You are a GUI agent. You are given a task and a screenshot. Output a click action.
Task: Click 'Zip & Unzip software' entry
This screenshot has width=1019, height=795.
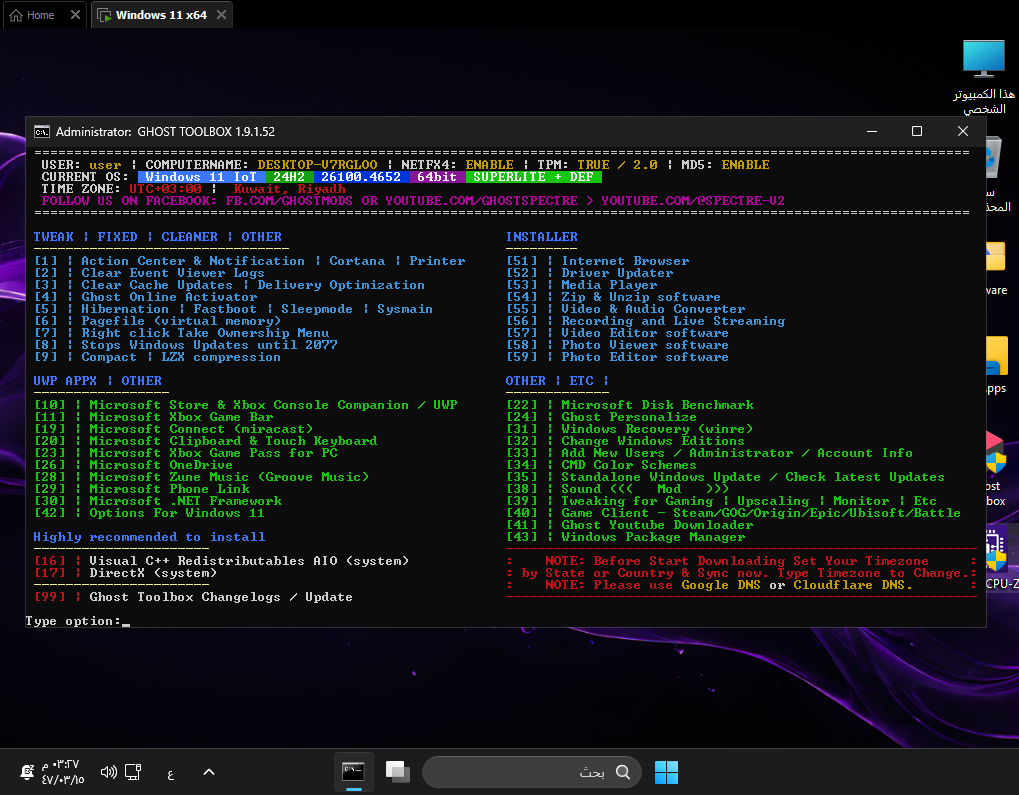click(x=613, y=297)
